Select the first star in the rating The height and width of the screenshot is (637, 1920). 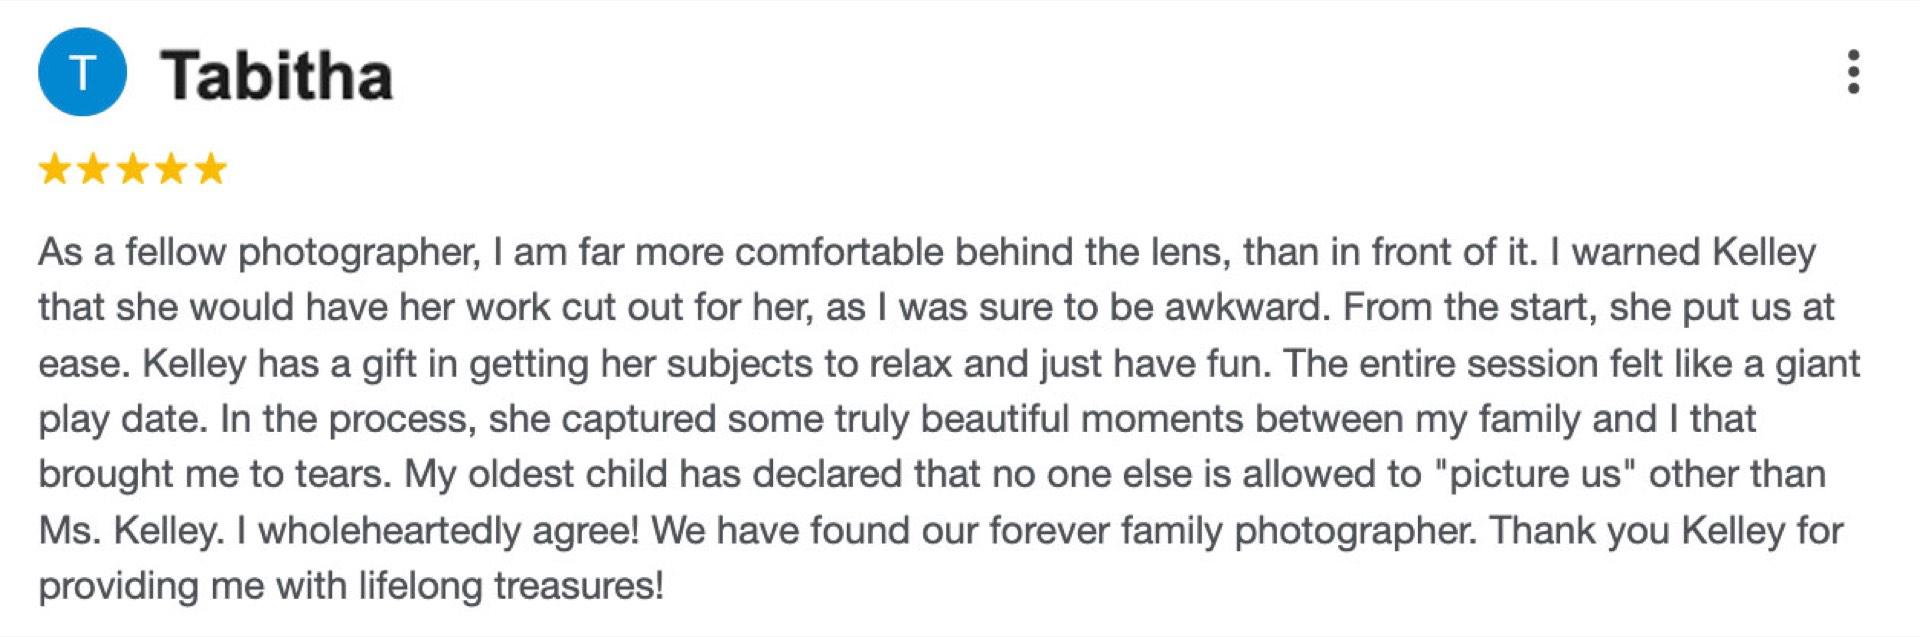(56, 170)
